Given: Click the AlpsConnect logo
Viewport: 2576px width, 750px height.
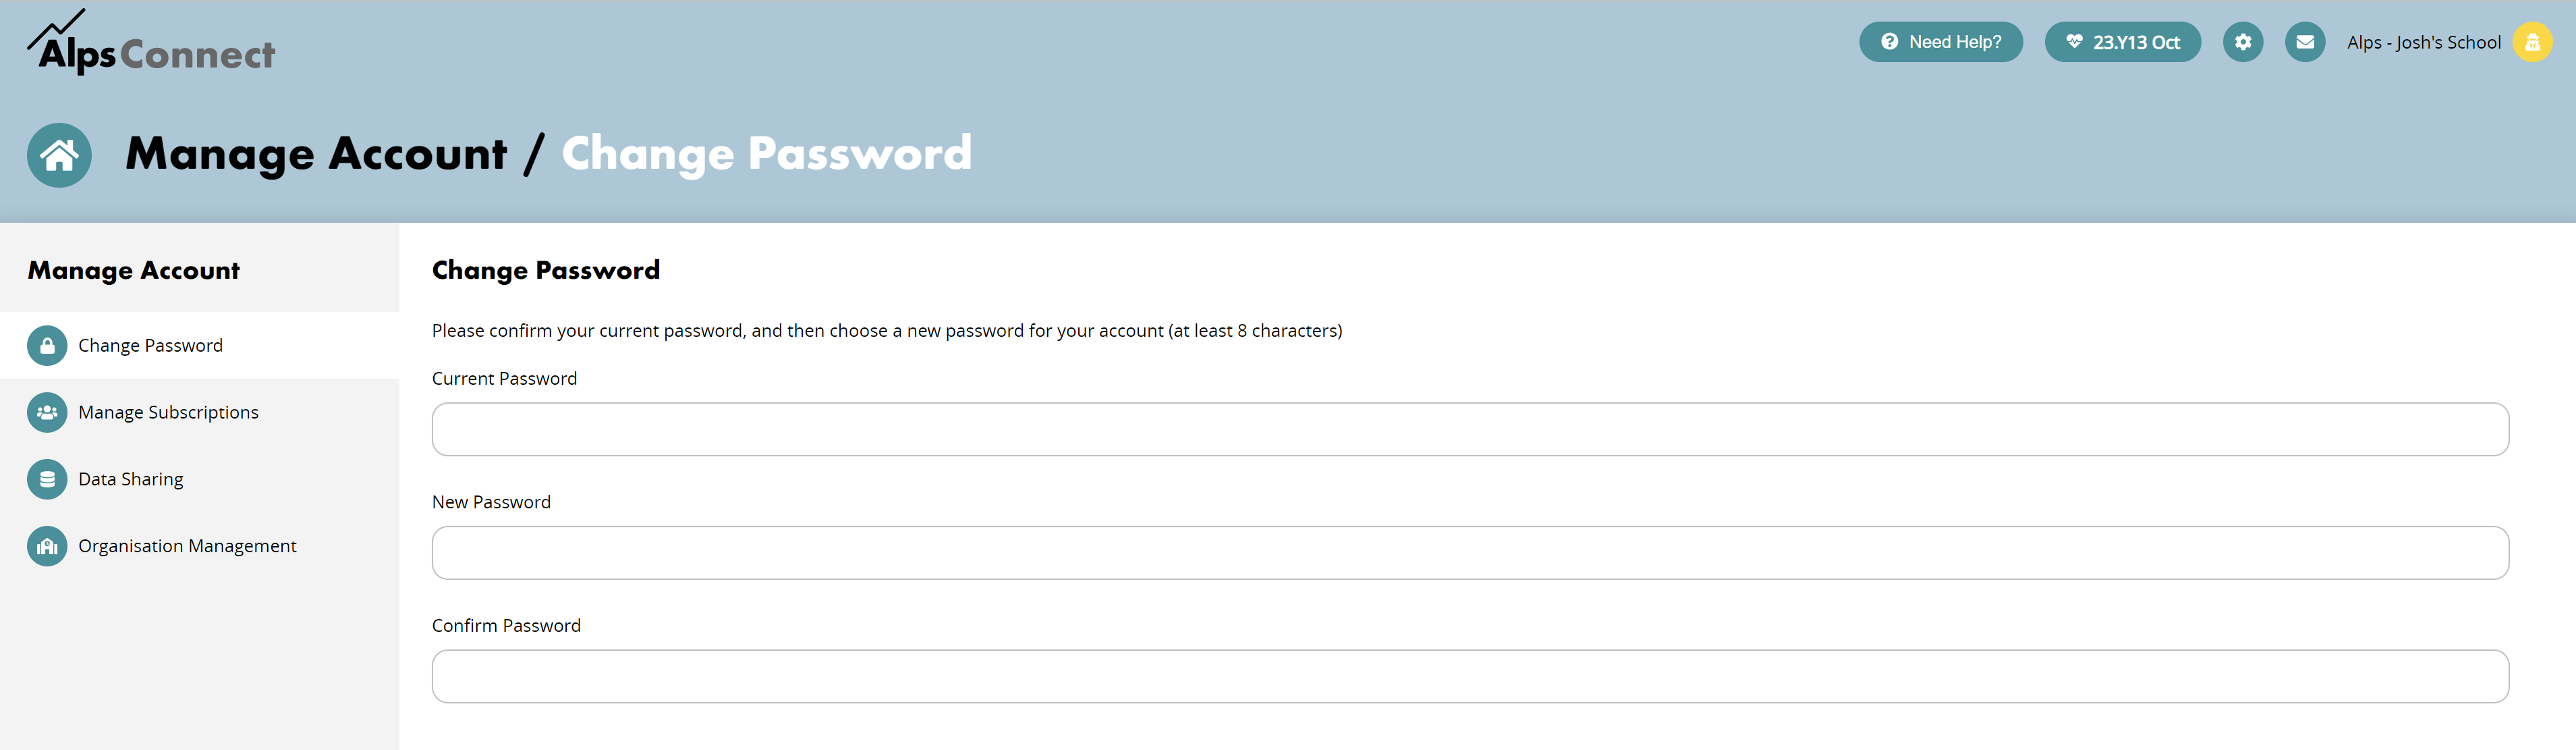Looking at the screenshot, I should [151, 43].
